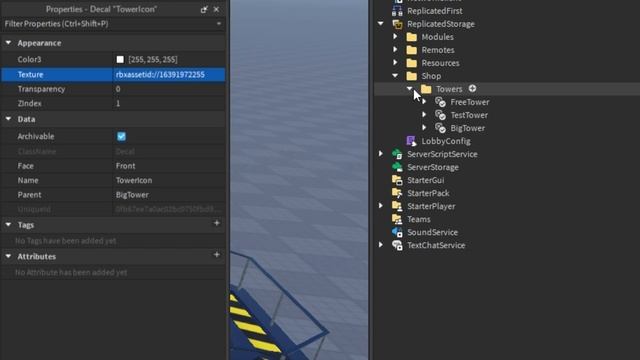Image resolution: width=640 pixels, height=360 pixels.
Task: Select the ServerStorage tree item
Action: (x=433, y=167)
